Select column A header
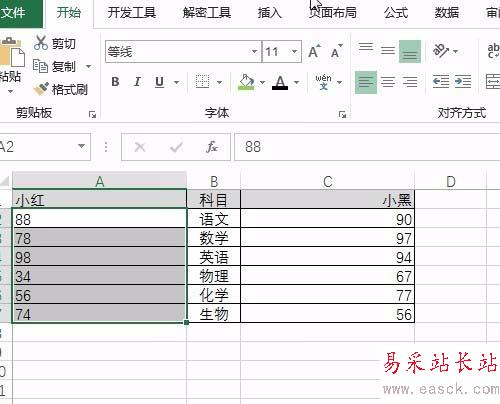The width and height of the screenshot is (500, 404). (x=100, y=182)
